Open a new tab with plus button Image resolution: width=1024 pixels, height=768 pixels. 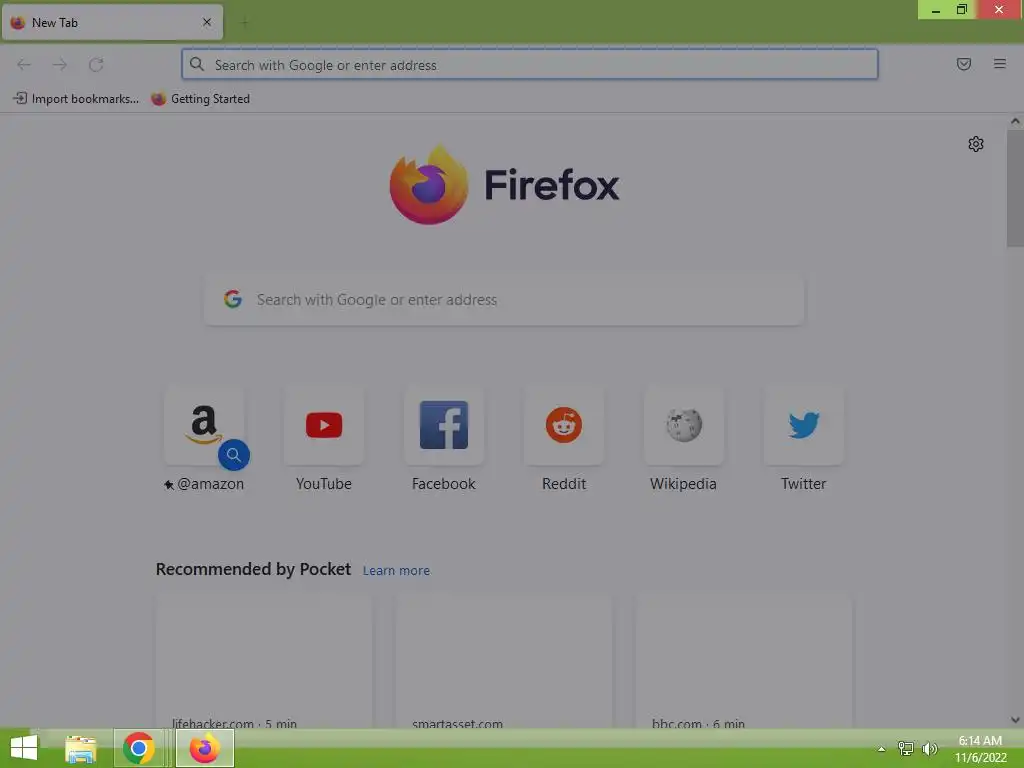click(x=244, y=23)
